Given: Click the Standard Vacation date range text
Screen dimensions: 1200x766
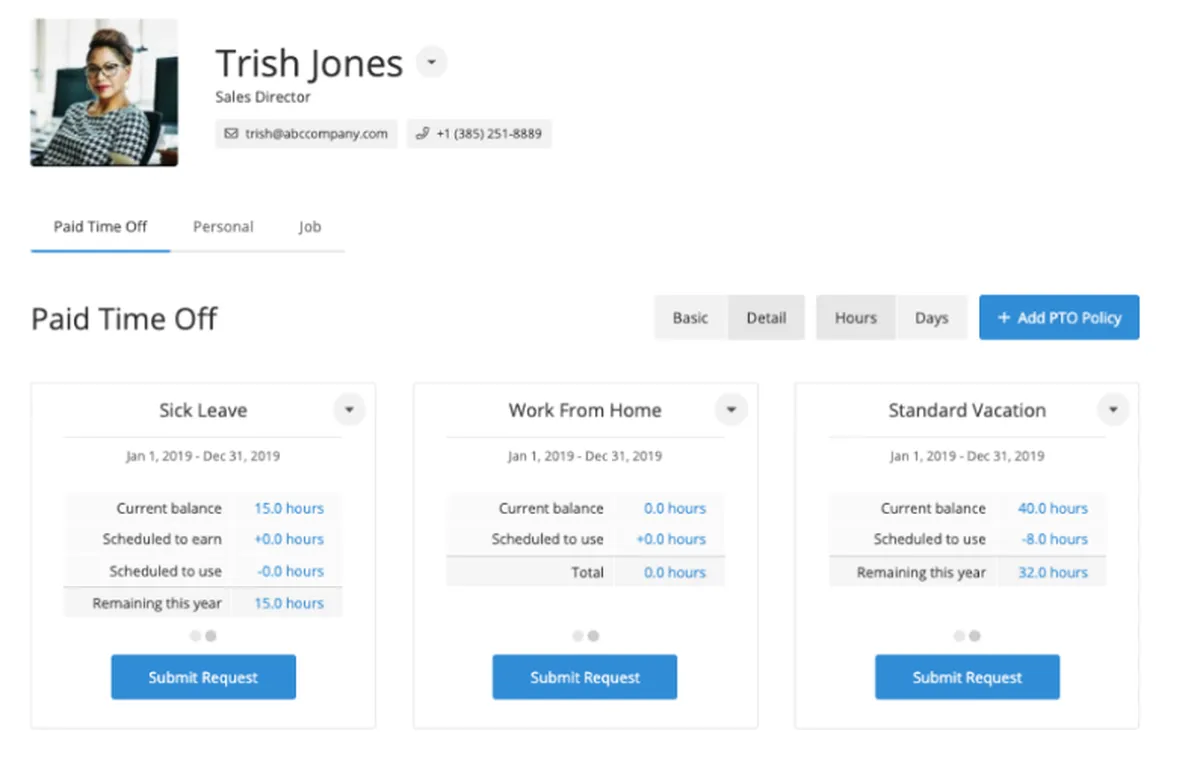Looking at the screenshot, I should 967,456.
